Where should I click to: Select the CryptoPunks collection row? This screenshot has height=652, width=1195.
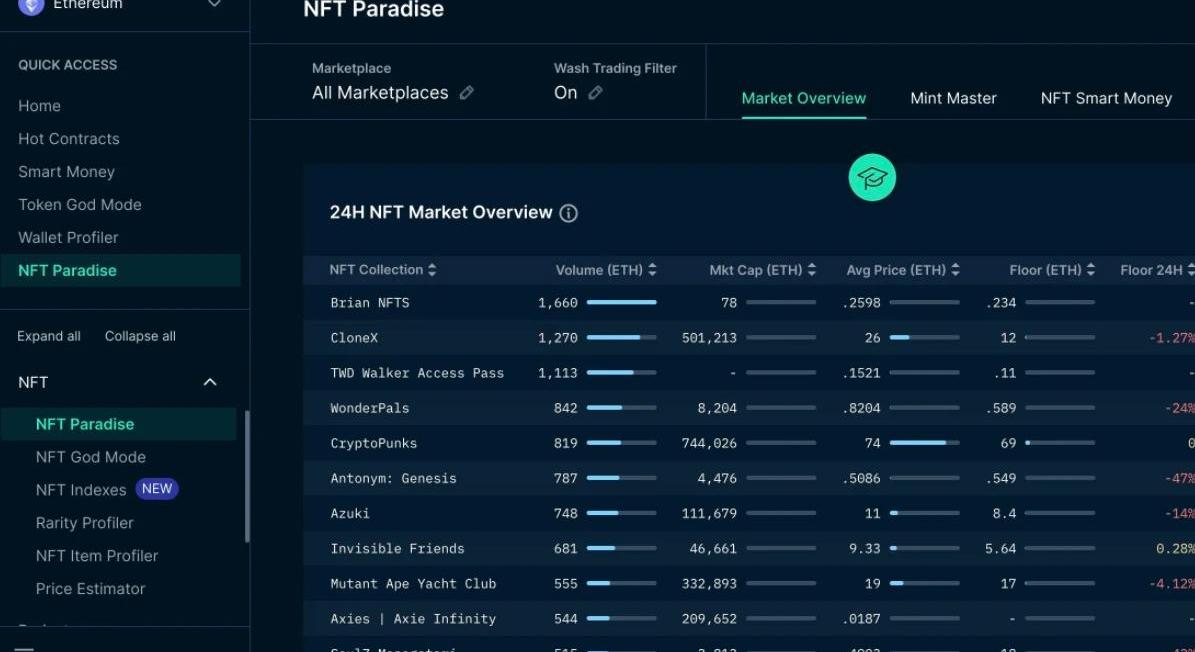tap(748, 443)
